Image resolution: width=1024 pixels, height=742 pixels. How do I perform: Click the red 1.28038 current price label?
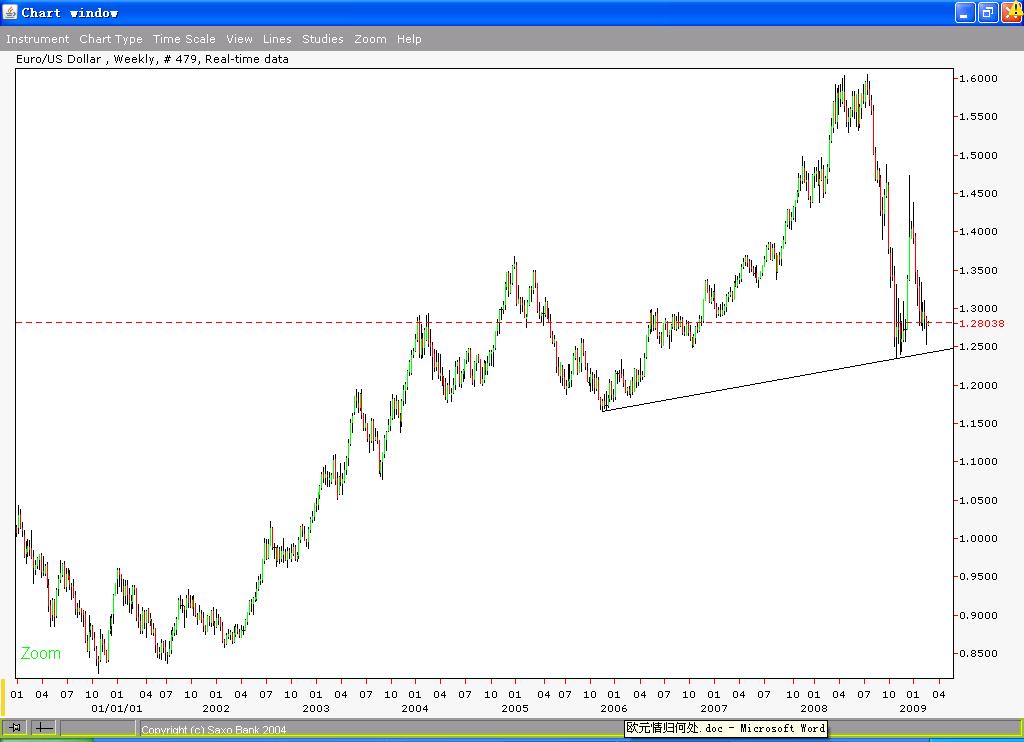coord(982,323)
